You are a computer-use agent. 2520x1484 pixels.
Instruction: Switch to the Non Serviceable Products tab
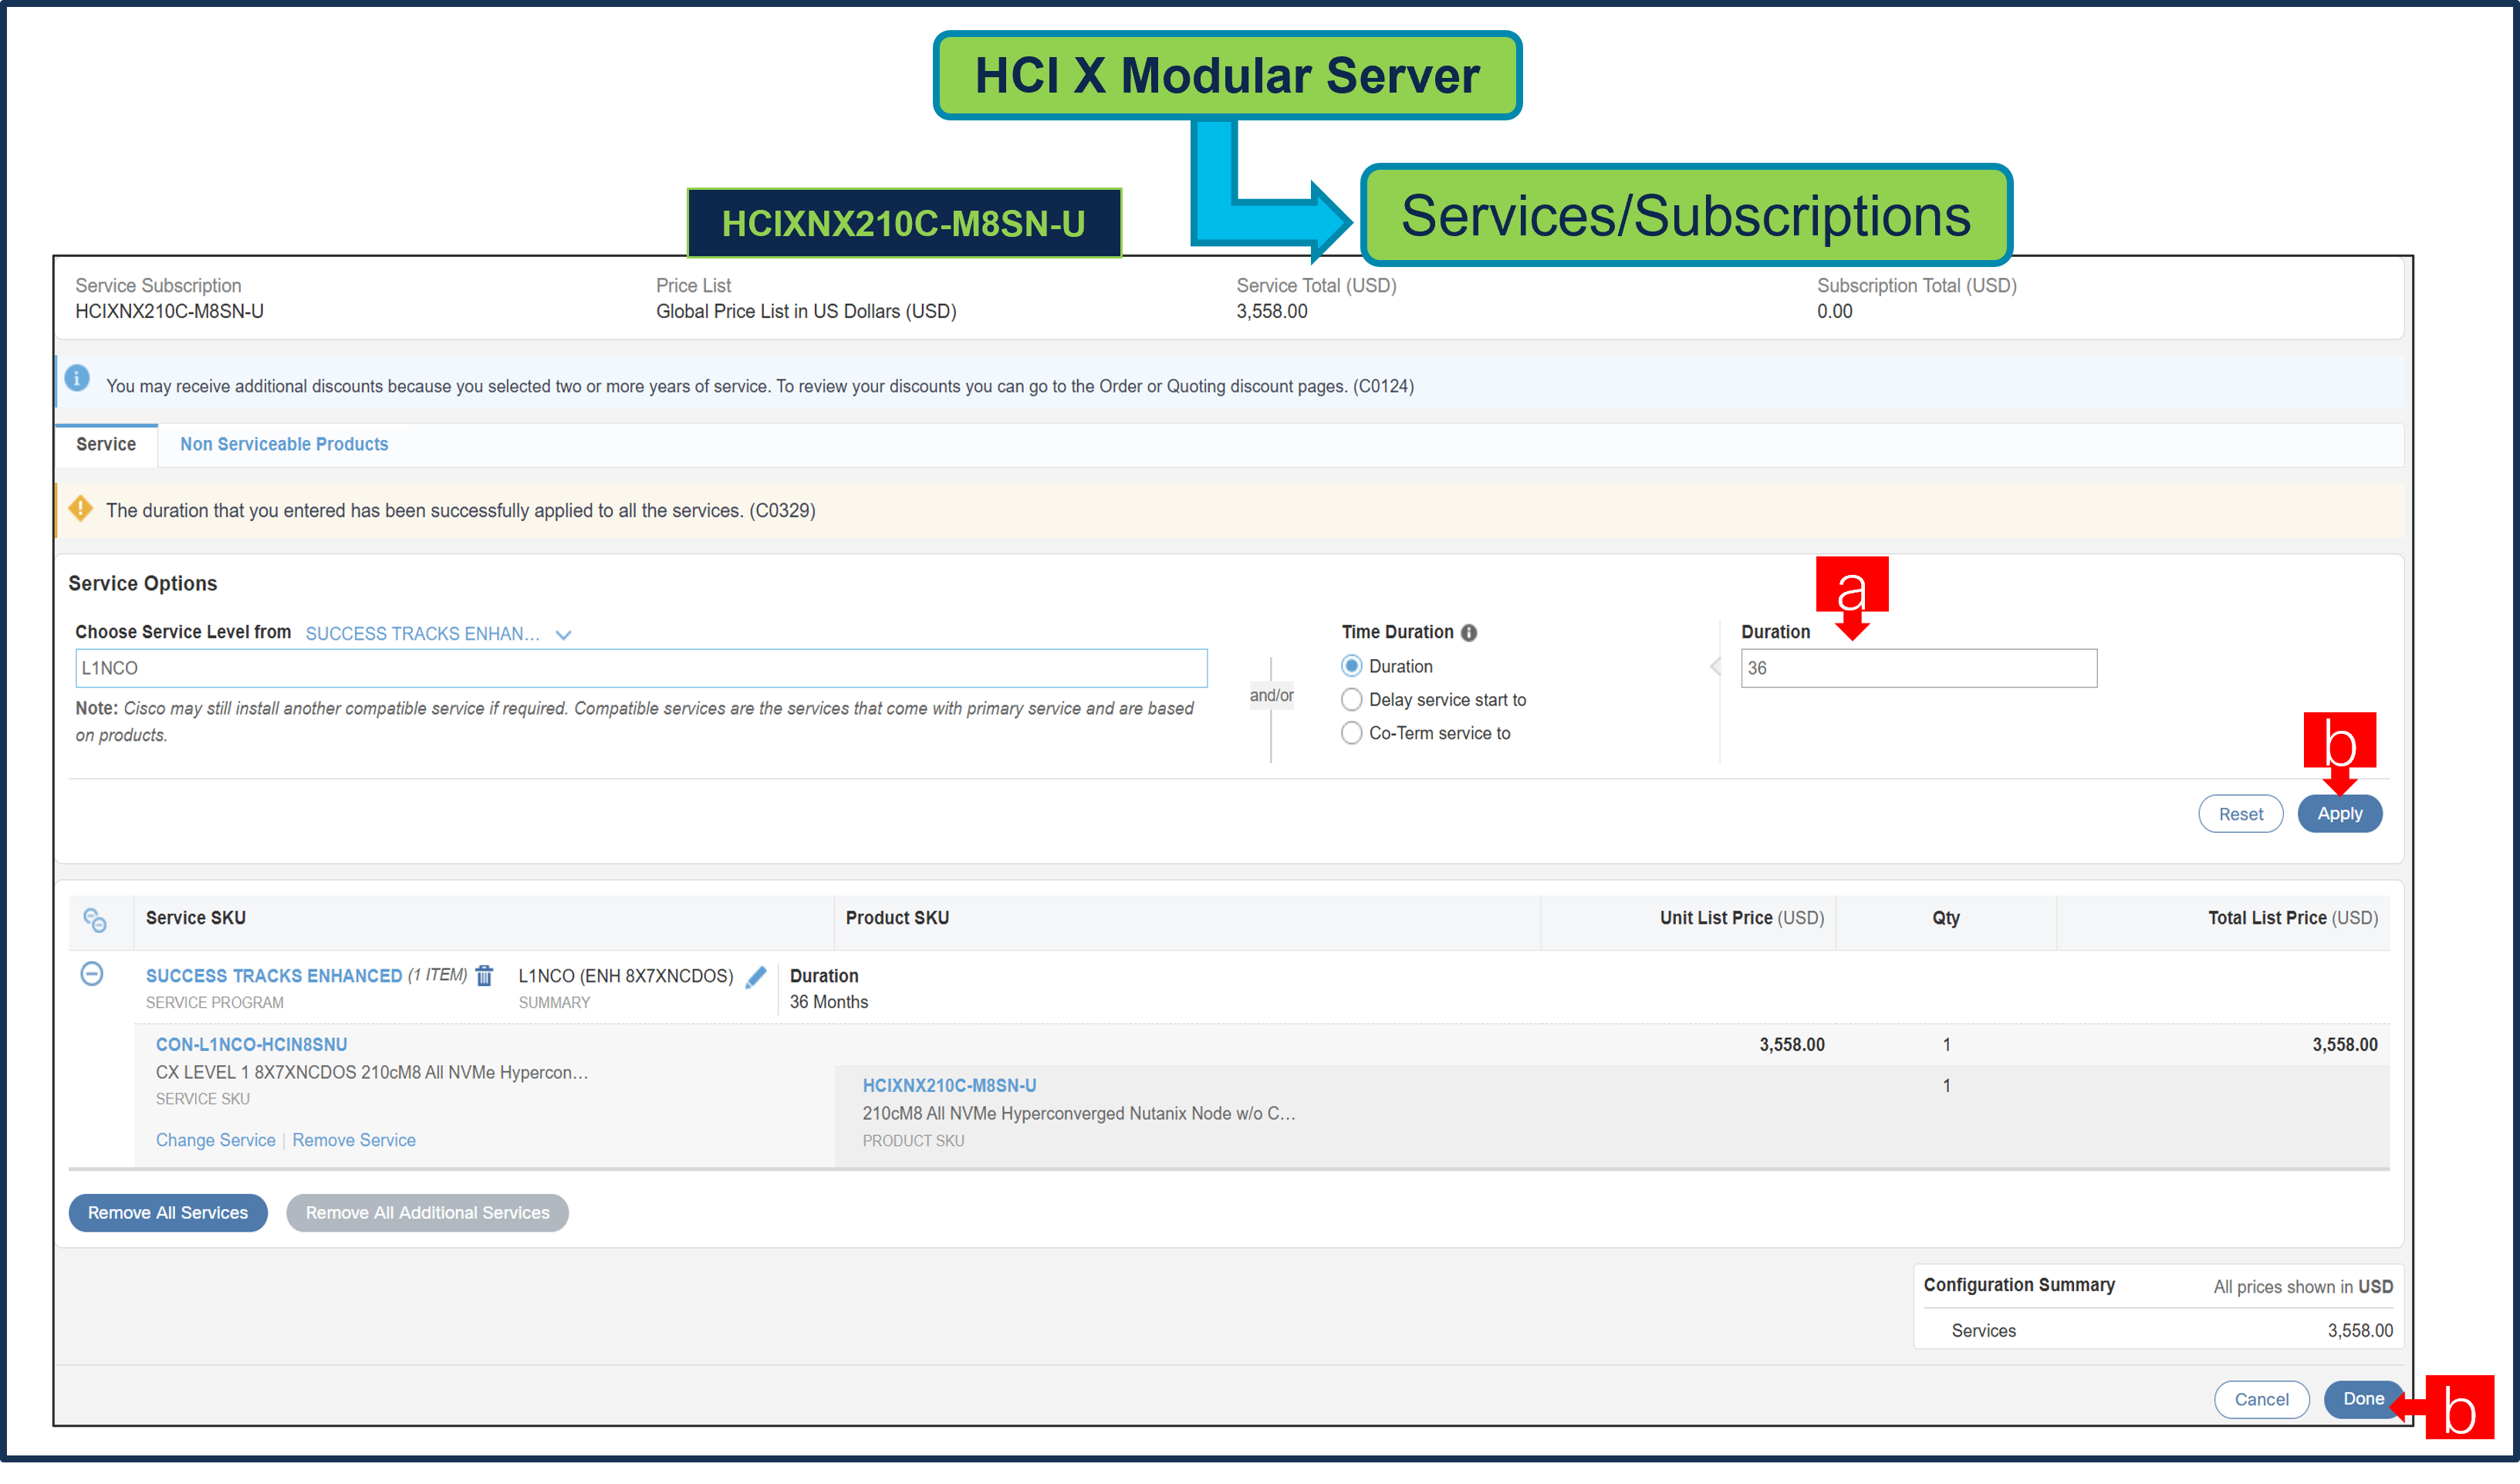pos(284,444)
